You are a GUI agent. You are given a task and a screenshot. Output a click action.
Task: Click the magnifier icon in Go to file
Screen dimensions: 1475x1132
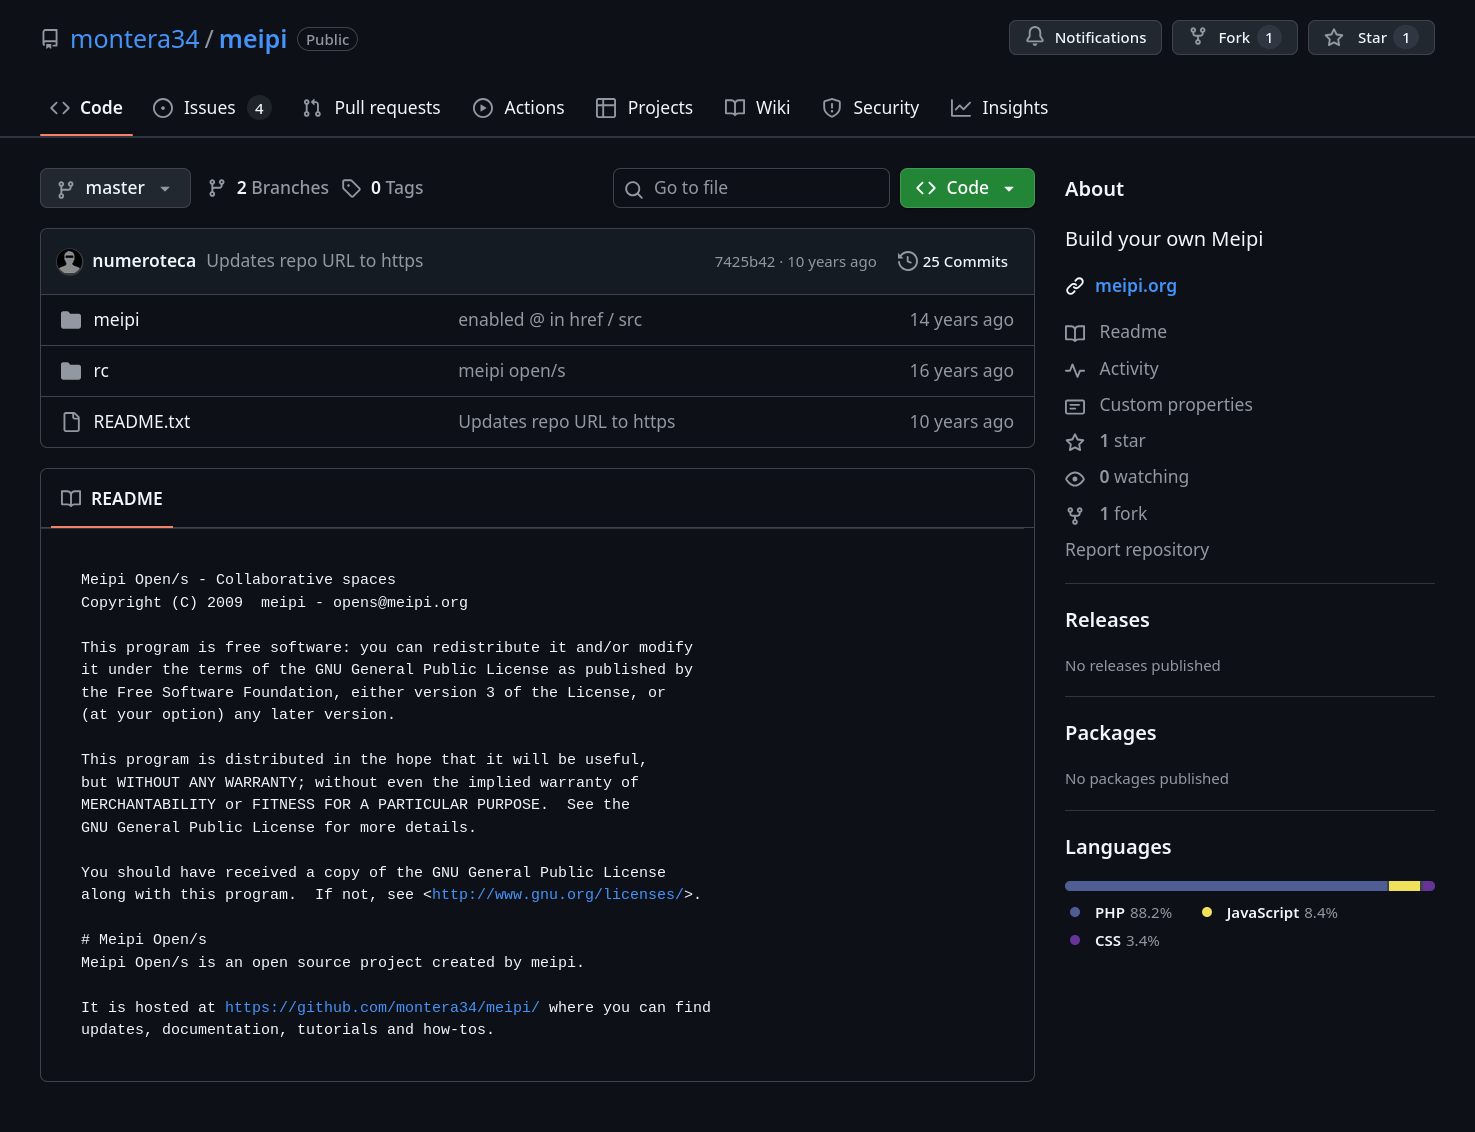(x=634, y=189)
